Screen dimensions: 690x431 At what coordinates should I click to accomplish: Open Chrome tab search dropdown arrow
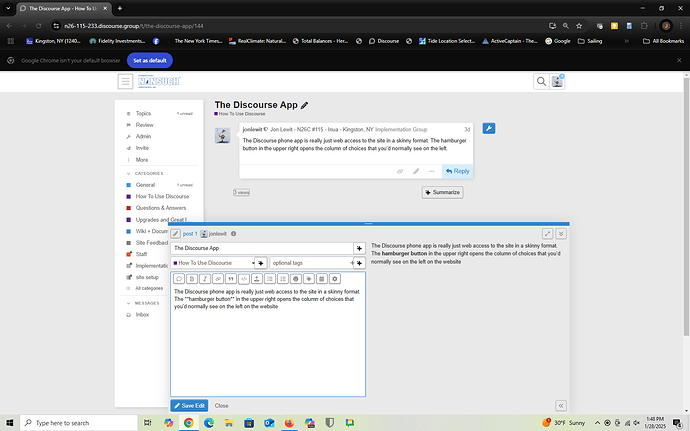(x=8, y=8)
